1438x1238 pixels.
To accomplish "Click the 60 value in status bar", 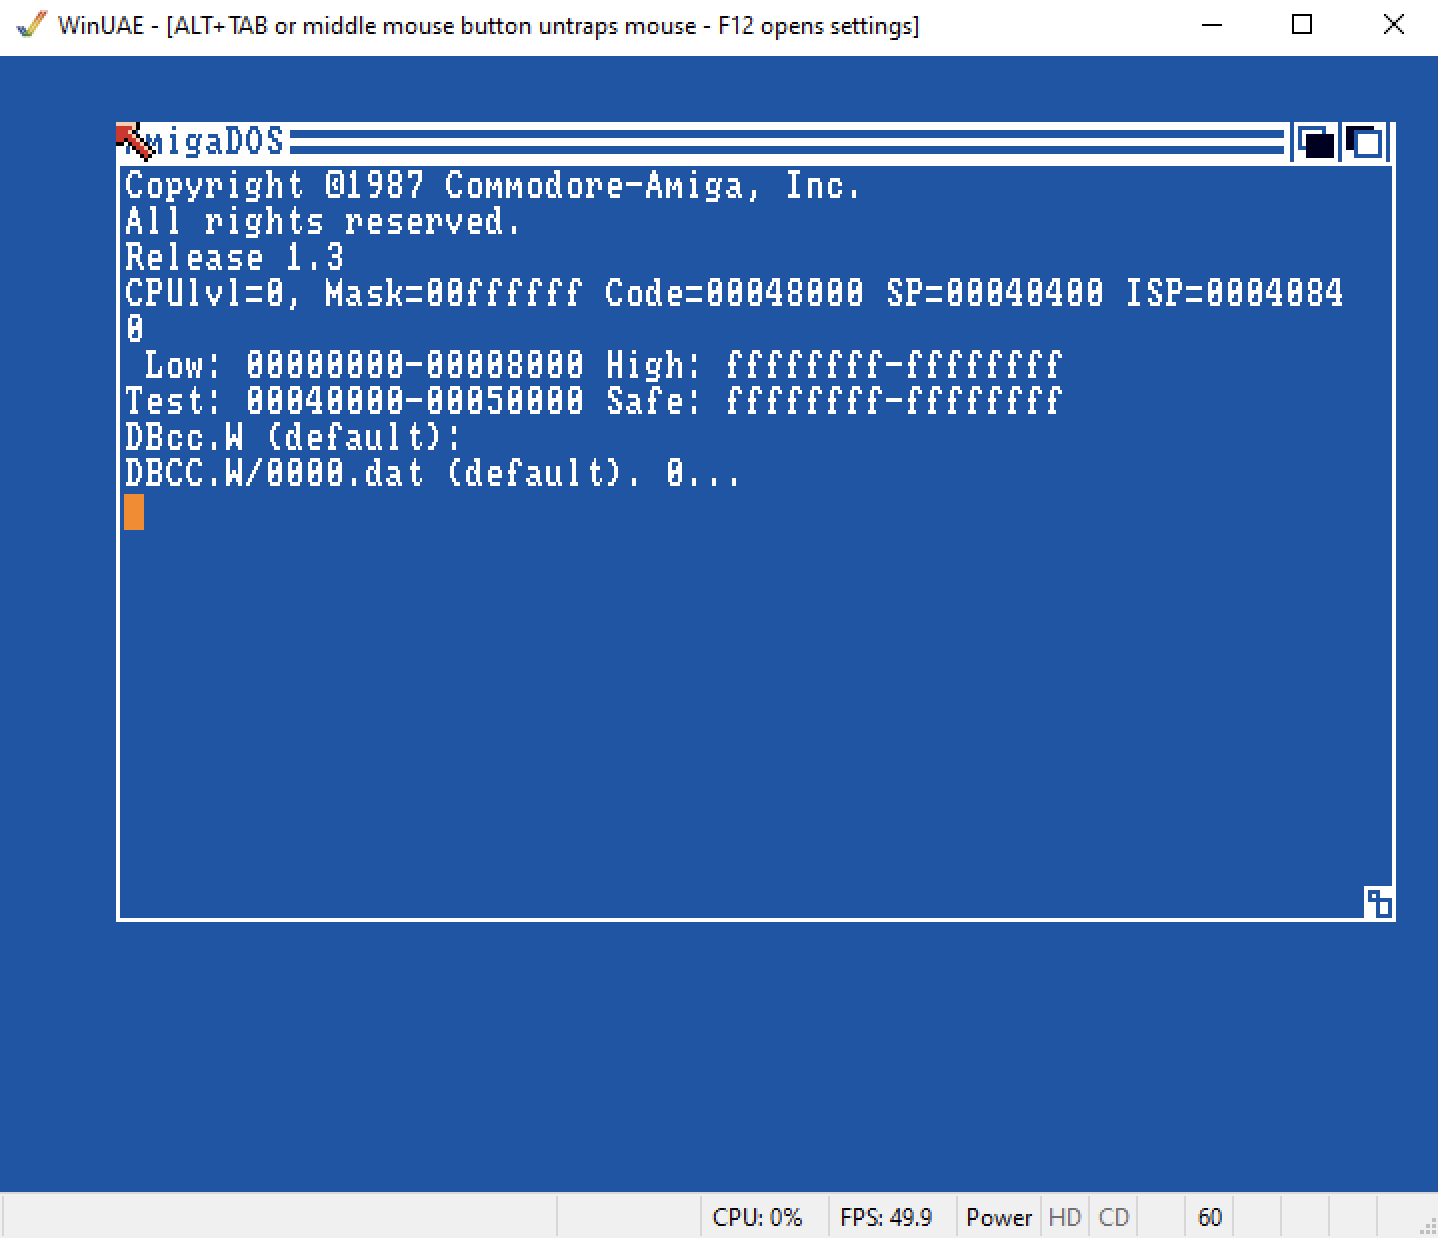I will click(1210, 1217).
